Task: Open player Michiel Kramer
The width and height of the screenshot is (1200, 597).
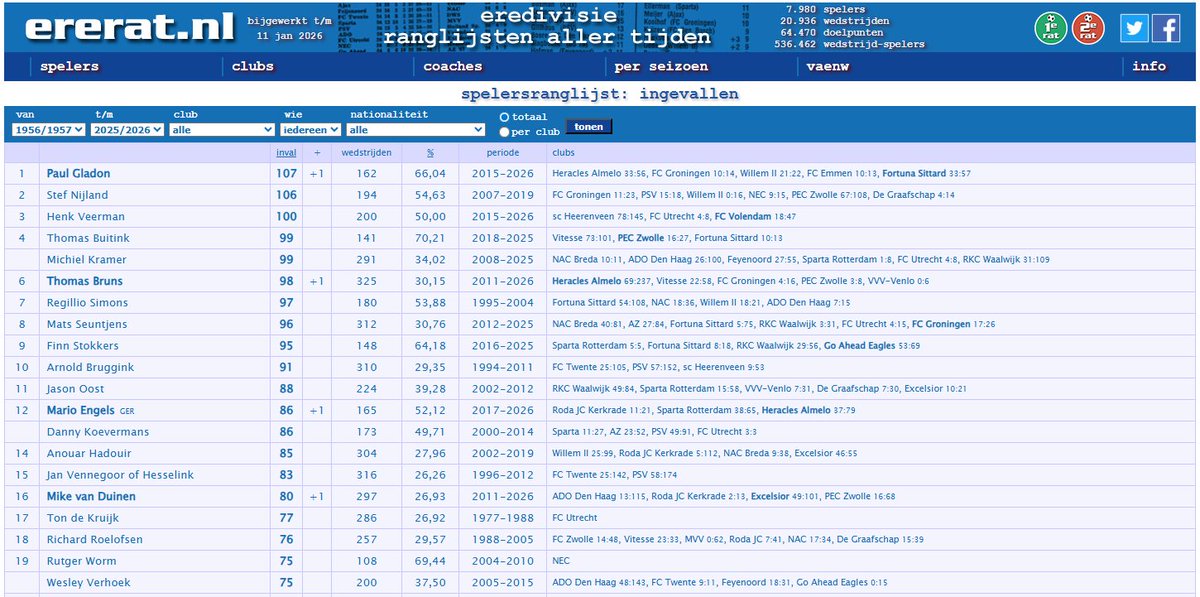Action: (x=88, y=260)
